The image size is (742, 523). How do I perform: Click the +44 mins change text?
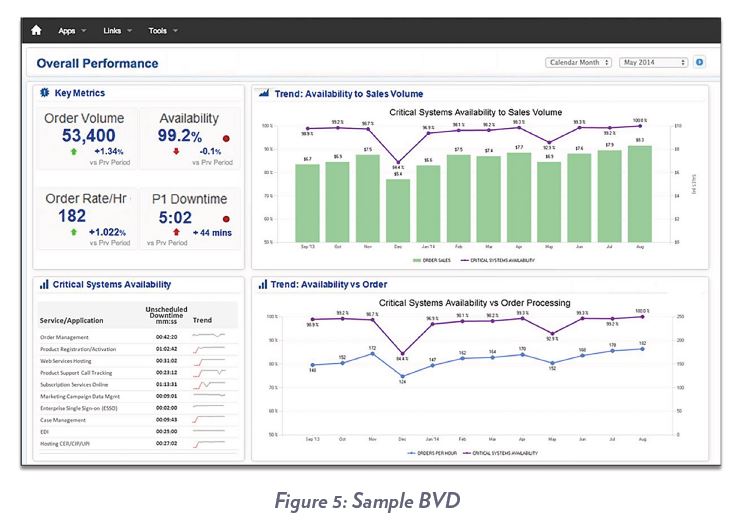tap(212, 233)
